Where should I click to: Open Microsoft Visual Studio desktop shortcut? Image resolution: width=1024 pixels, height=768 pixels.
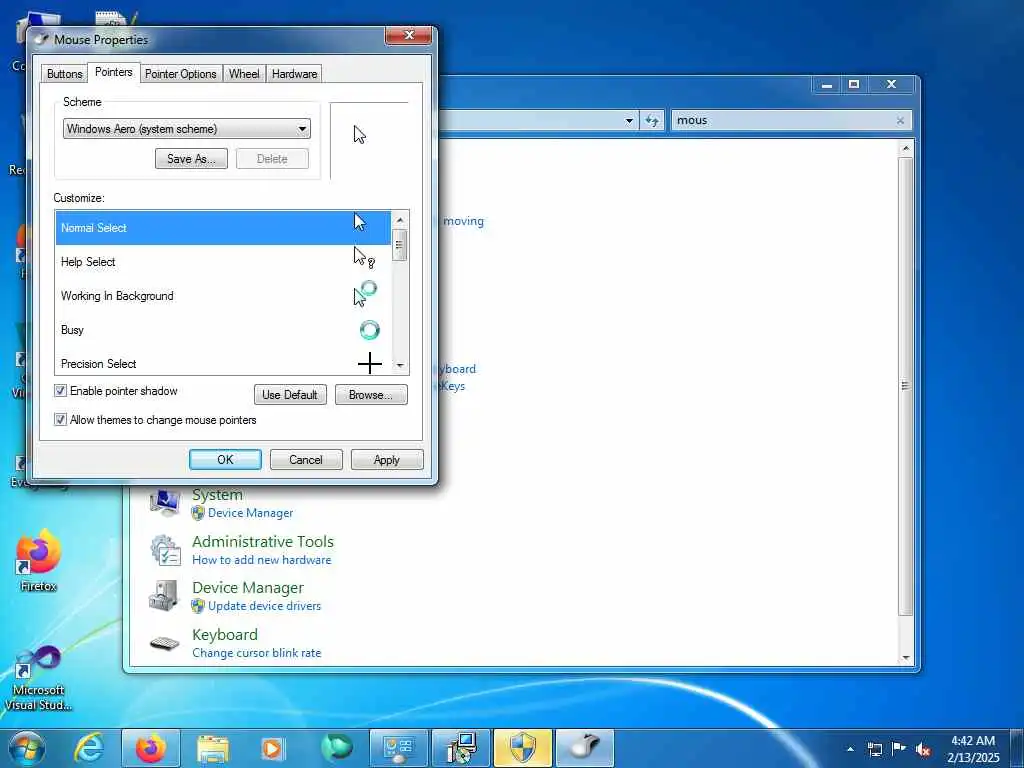[x=39, y=678]
